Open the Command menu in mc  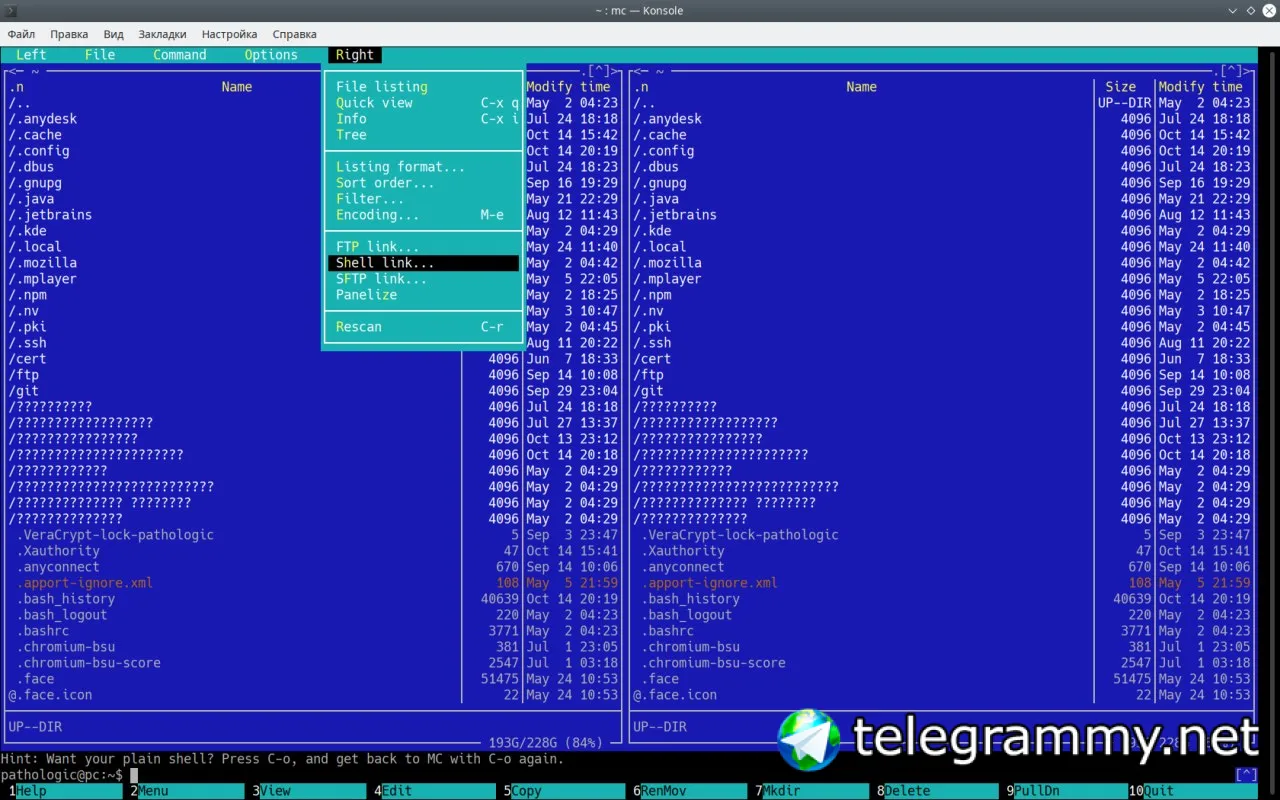(180, 55)
